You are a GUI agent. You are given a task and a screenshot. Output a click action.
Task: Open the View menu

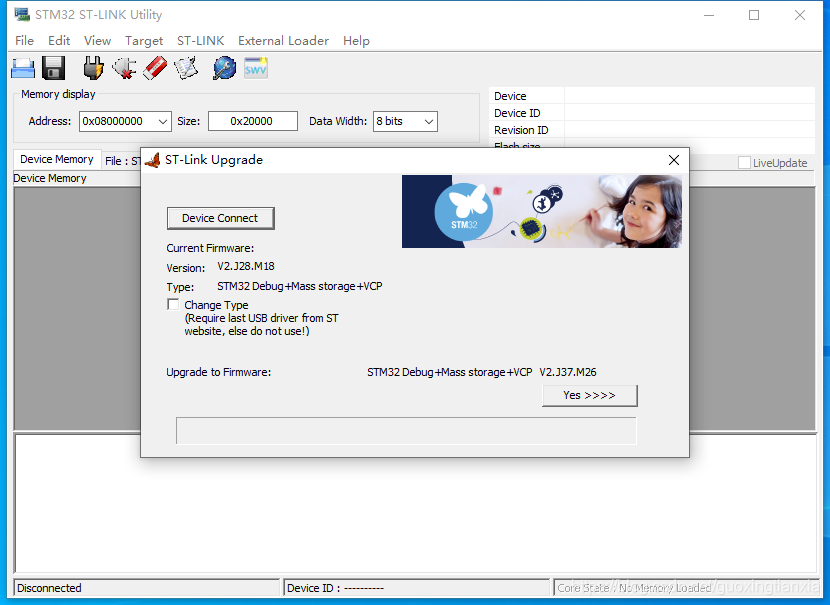click(x=97, y=41)
